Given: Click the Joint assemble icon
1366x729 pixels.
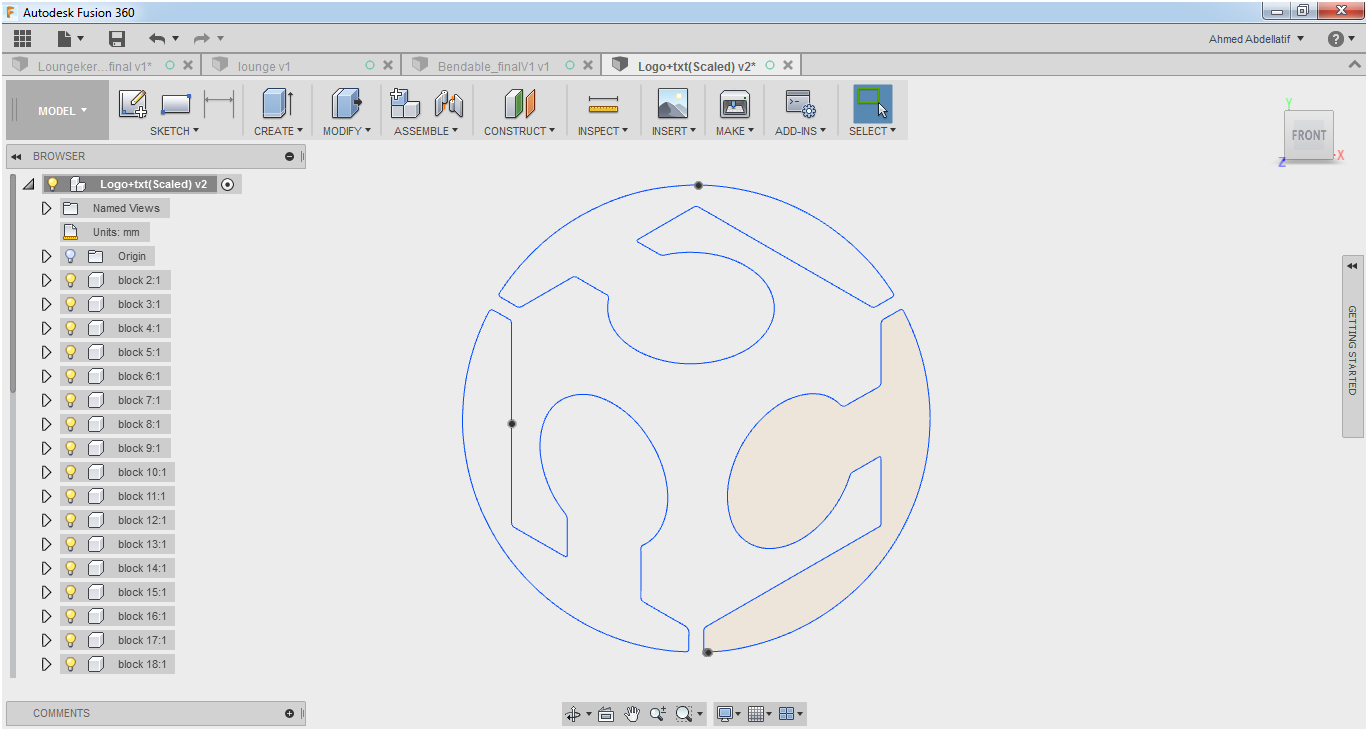Looking at the screenshot, I should point(449,104).
